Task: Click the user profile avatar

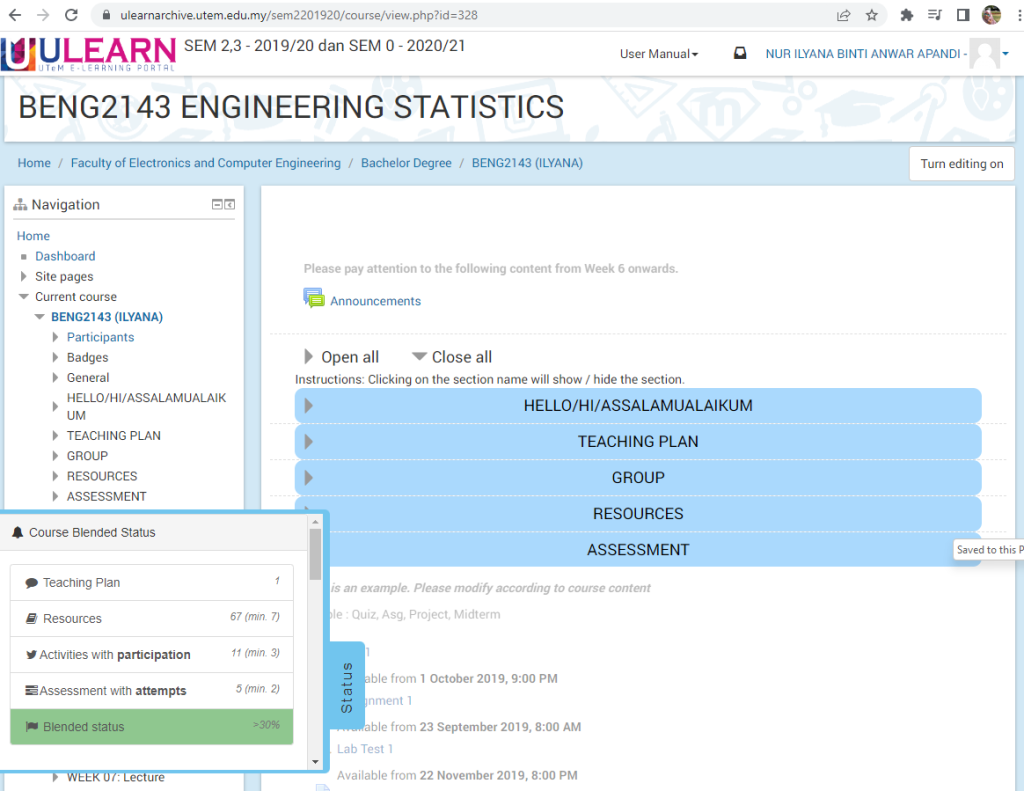Action: click(984, 54)
